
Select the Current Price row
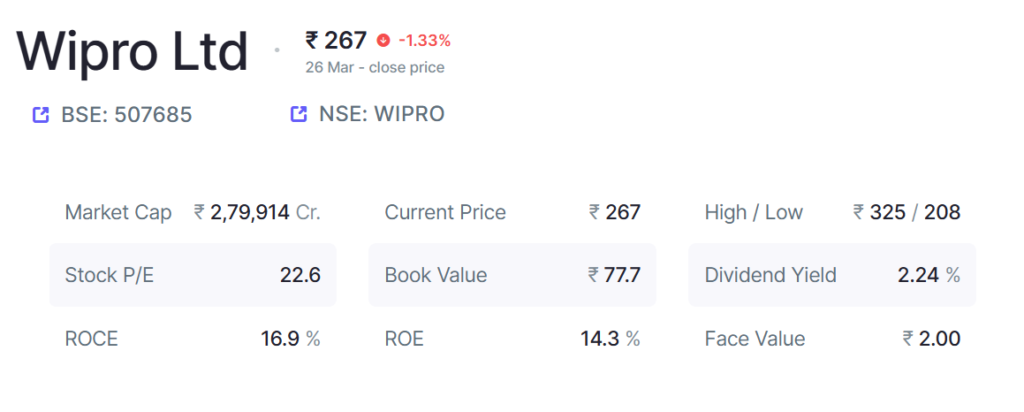(513, 212)
